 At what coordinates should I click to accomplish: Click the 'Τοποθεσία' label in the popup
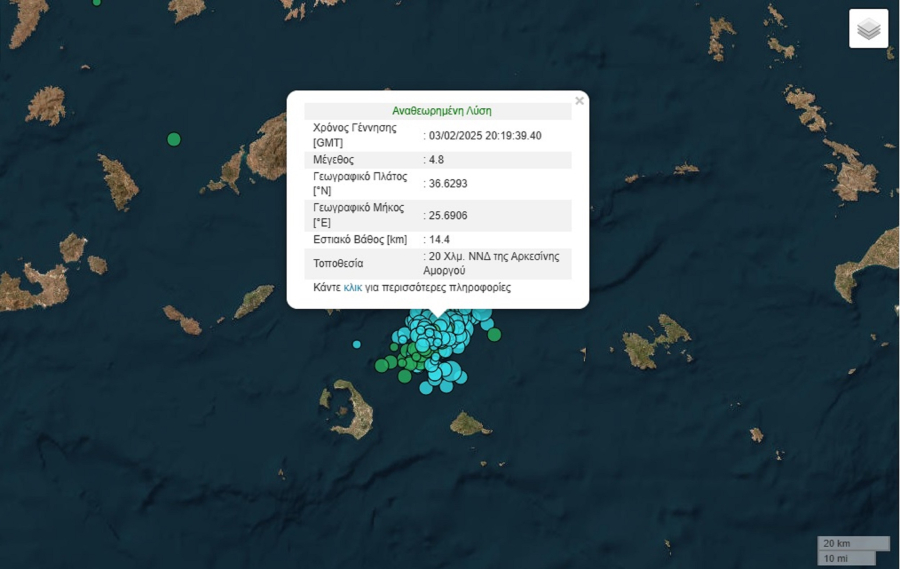pyautogui.click(x=338, y=264)
